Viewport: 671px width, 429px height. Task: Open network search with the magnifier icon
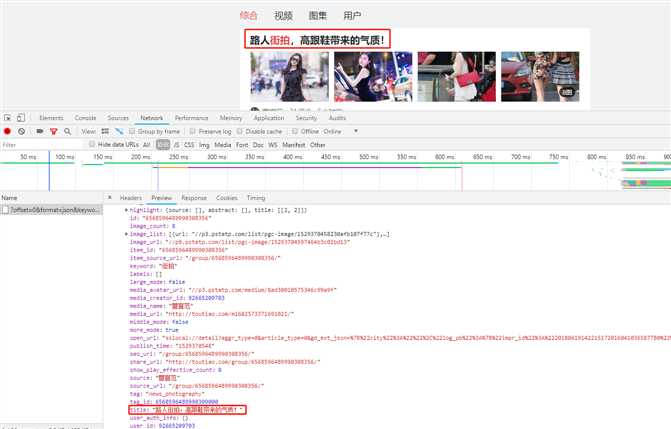click(67, 131)
